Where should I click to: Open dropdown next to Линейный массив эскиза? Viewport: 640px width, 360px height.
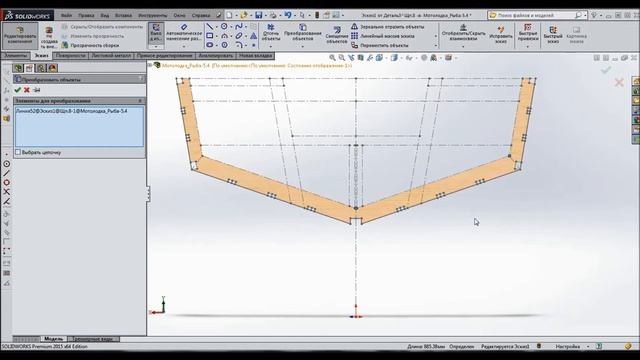coord(436,36)
